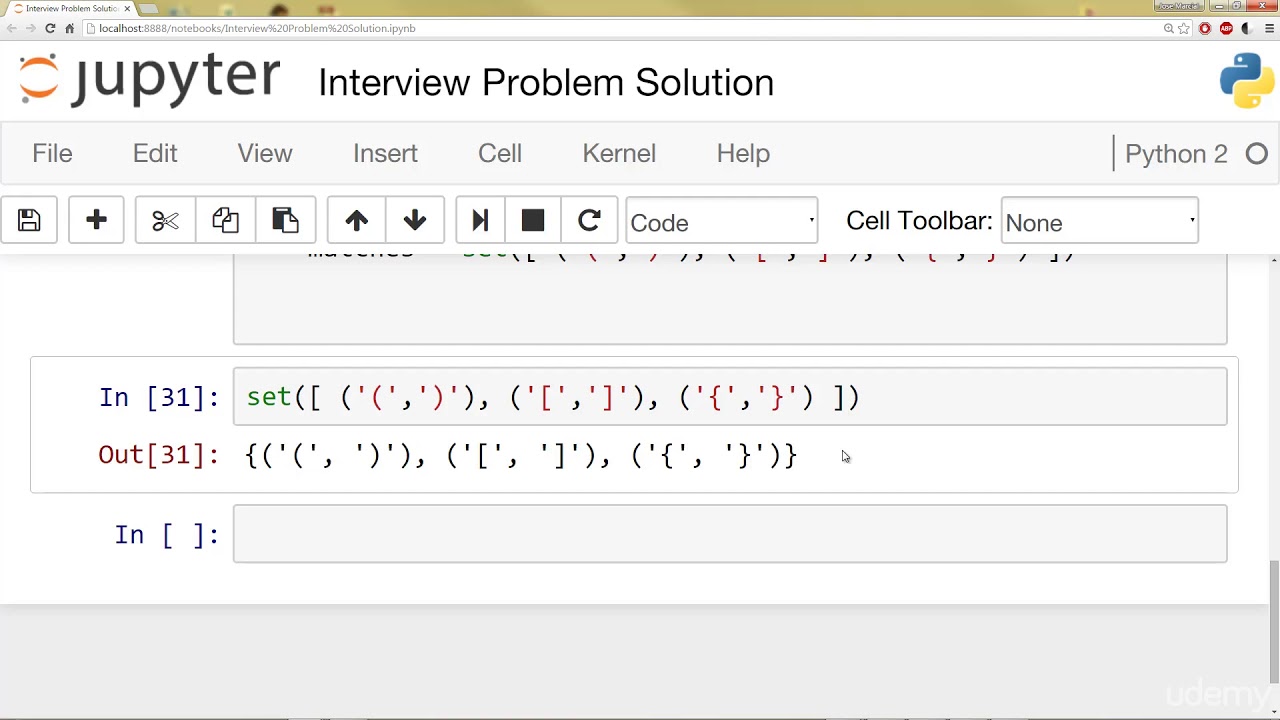Click the Out[31] prompt label

[158, 455]
